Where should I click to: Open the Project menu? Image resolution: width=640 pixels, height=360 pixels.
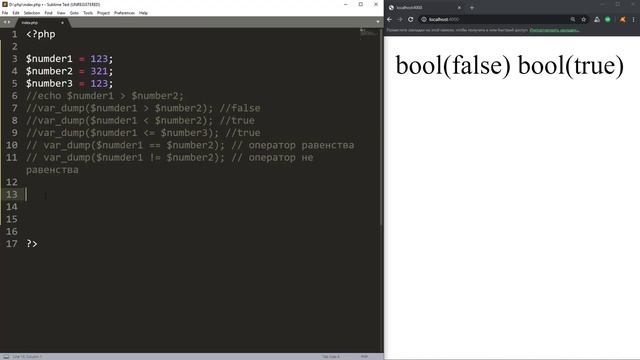(x=103, y=13)
